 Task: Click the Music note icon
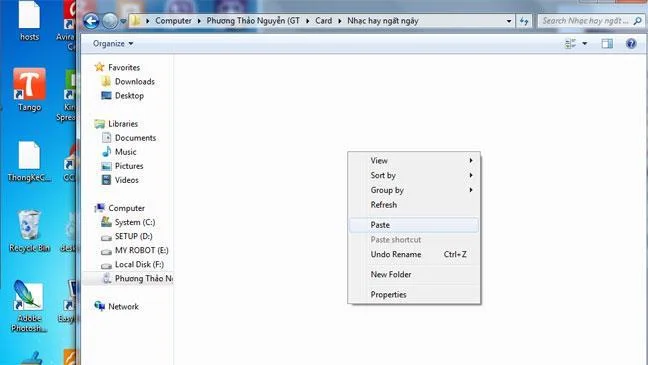point(107,151)
